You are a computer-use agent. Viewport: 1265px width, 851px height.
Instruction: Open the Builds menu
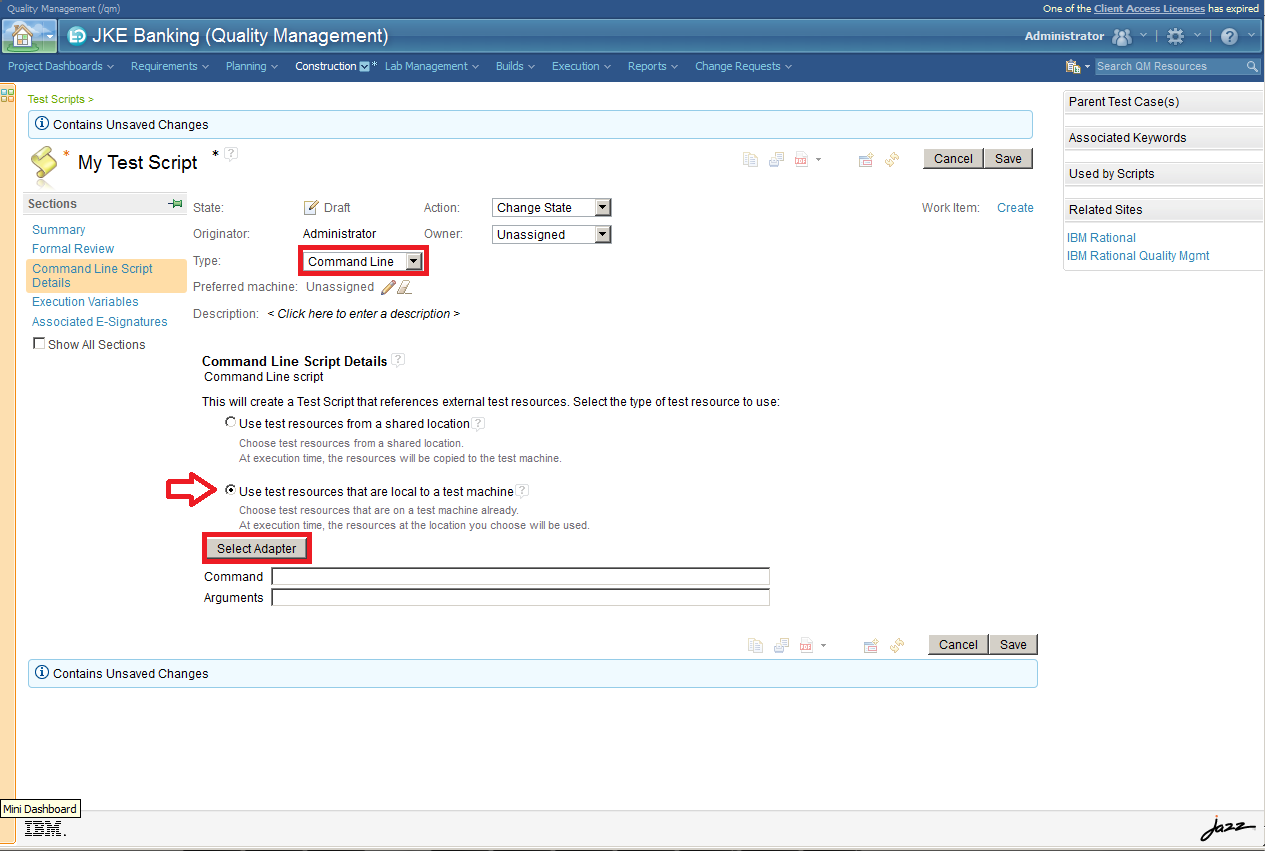pos(516,66)
